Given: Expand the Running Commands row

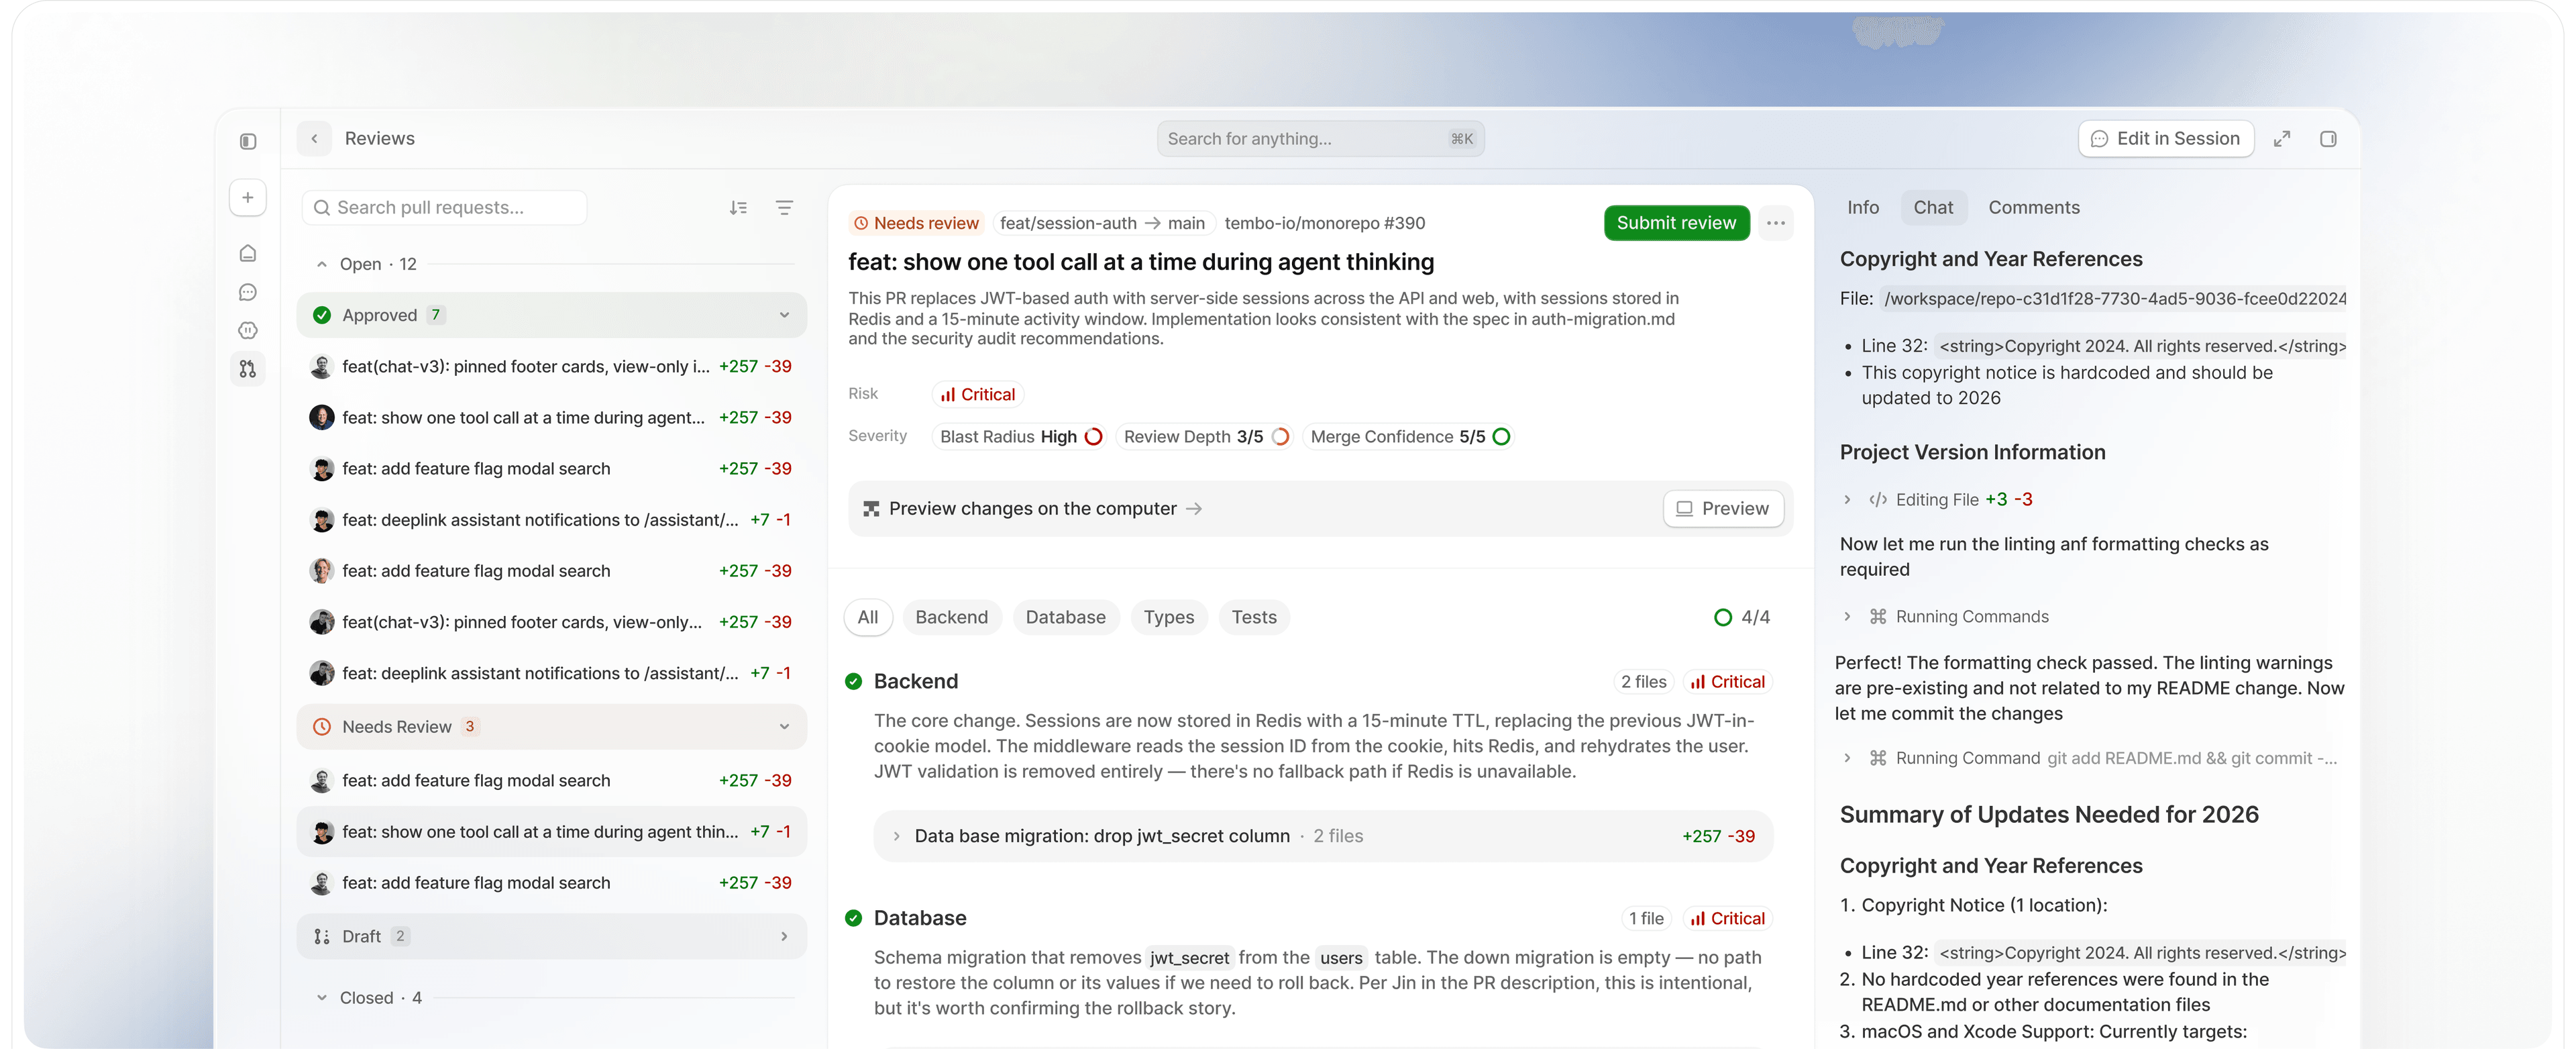Looking at the screenshot, I should tap(1847, 616).
